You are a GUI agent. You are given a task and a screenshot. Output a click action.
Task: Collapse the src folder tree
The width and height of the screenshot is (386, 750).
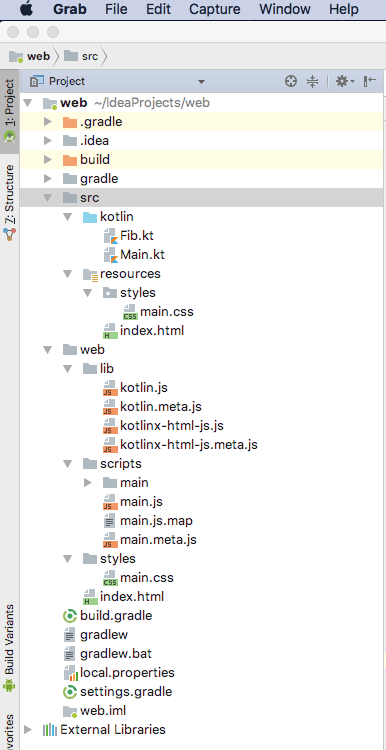point(47,198)
